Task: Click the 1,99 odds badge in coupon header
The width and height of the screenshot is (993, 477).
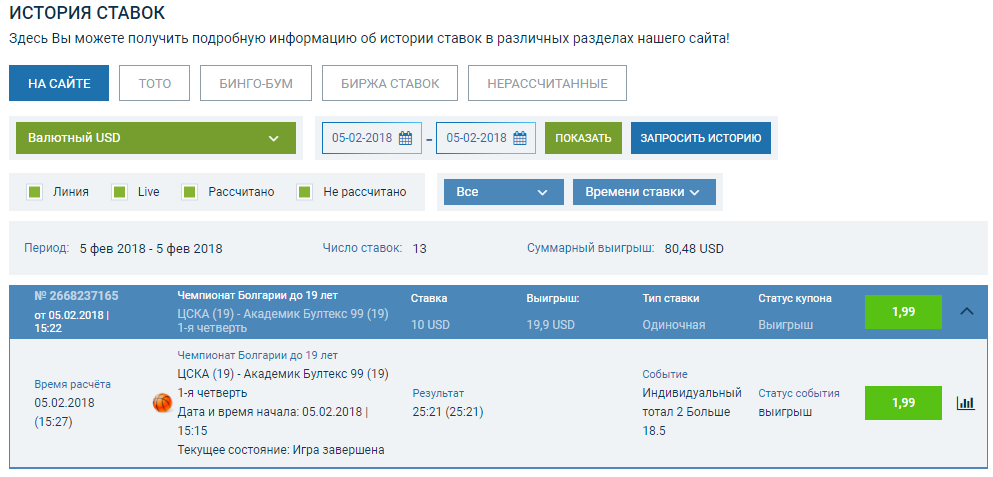Action: (903, 312)
